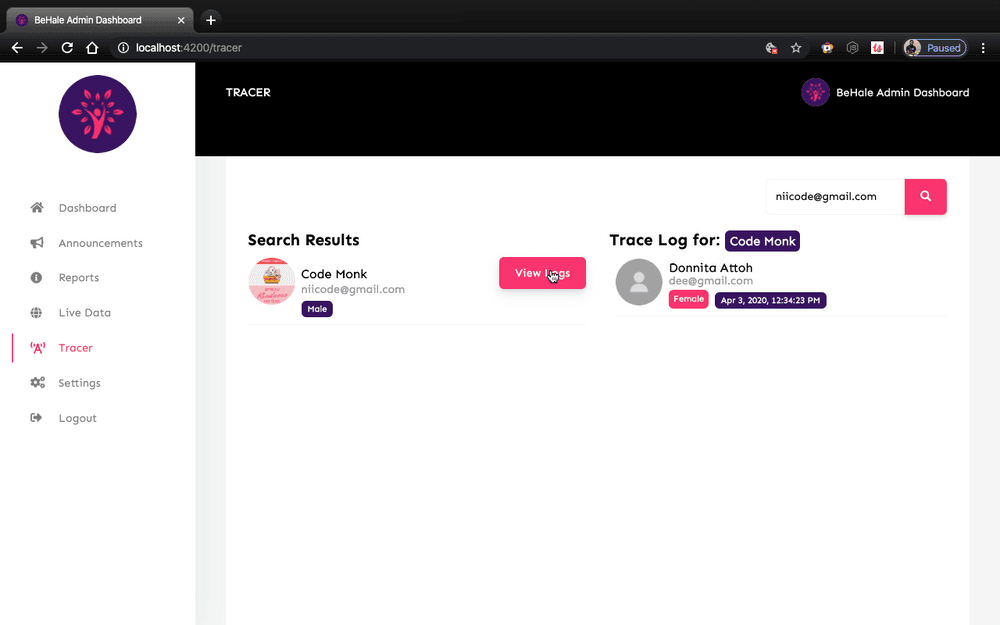Click the Logout arrow icon
The height and width of the screenshot is (625, 1000).
tap(37, 418)
